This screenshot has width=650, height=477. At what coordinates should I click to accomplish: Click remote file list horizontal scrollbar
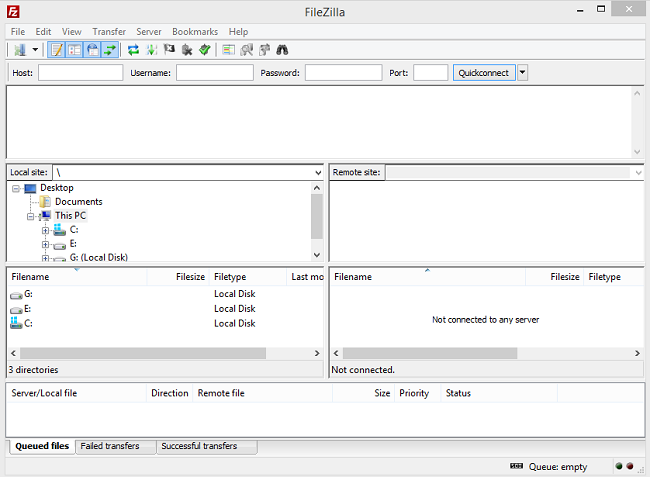tap(430, 354)
